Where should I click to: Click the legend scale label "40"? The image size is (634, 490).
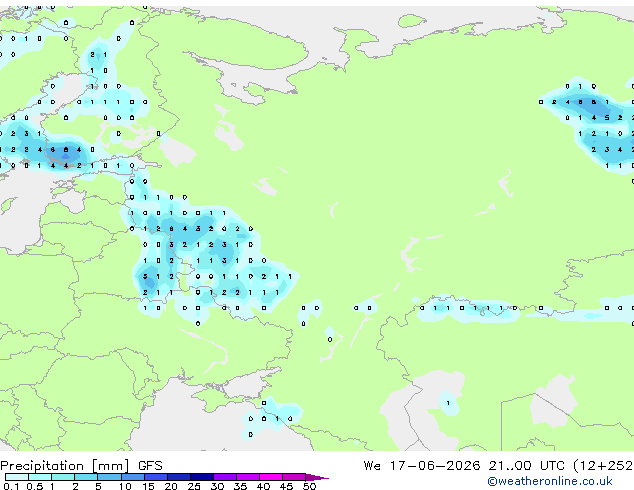pos(263,486)
